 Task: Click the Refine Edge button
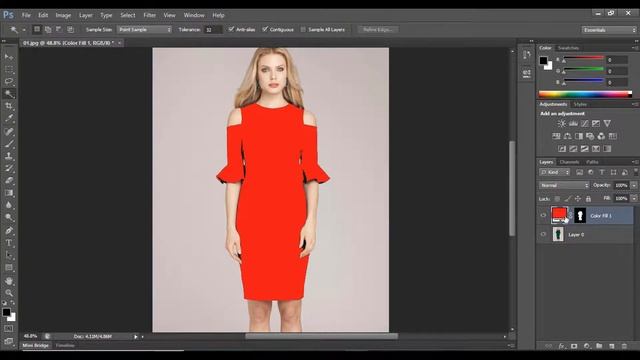coord(378,29)
